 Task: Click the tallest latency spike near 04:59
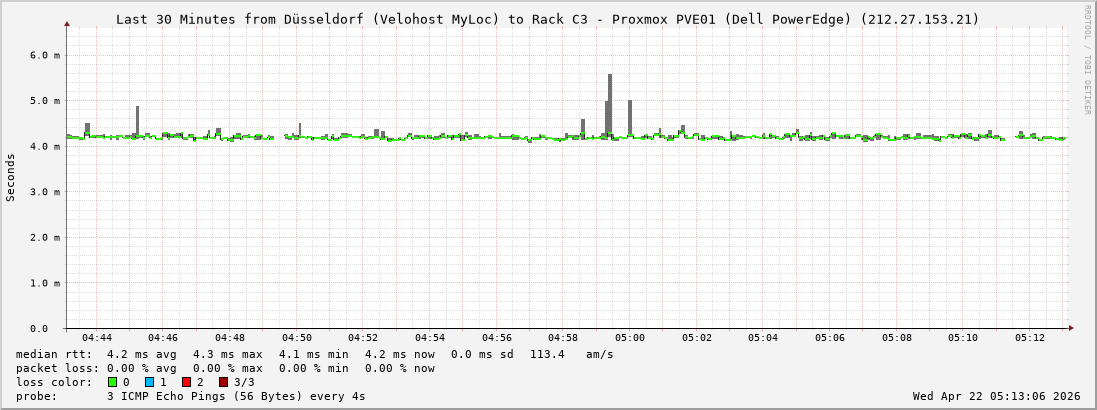pyautogui.click(x=610, y=100)
